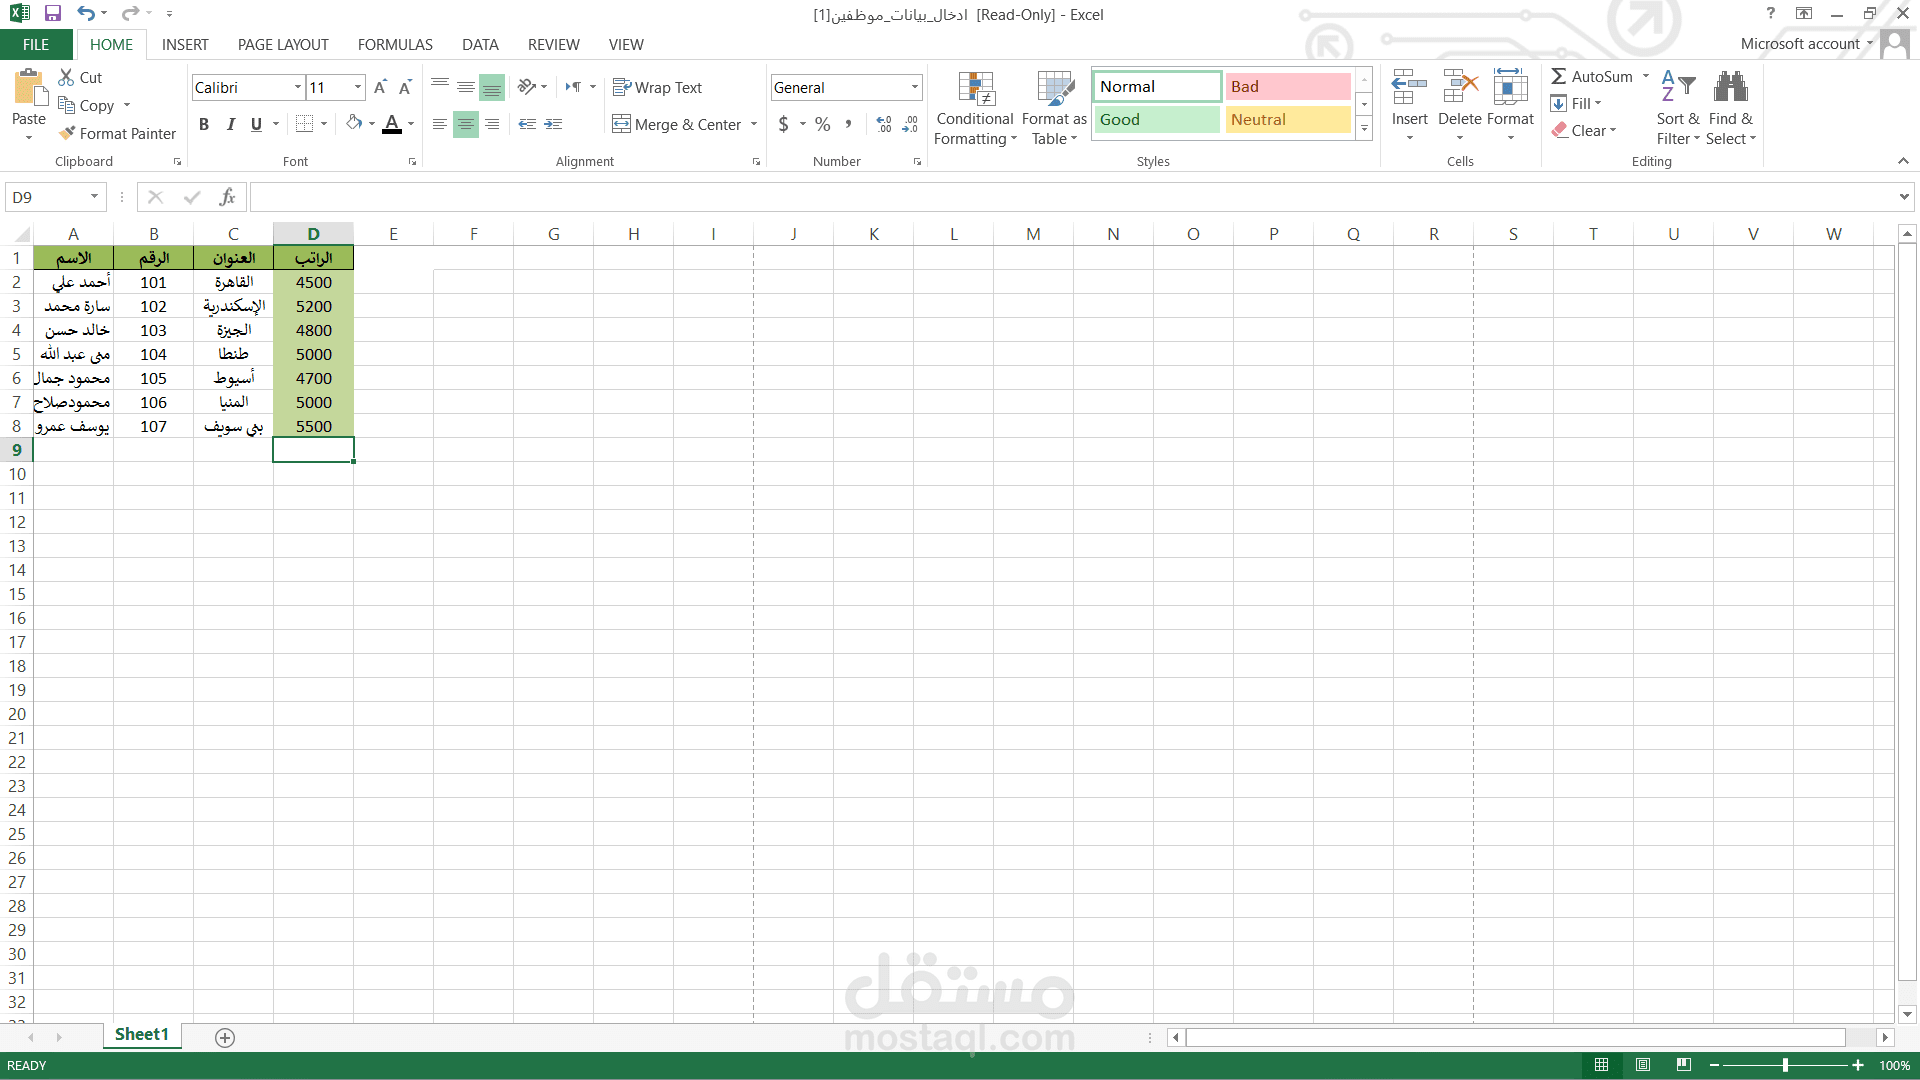Expand the font name Calibri dropdown
1920x1080 pixels.
[x=297, y=87]
